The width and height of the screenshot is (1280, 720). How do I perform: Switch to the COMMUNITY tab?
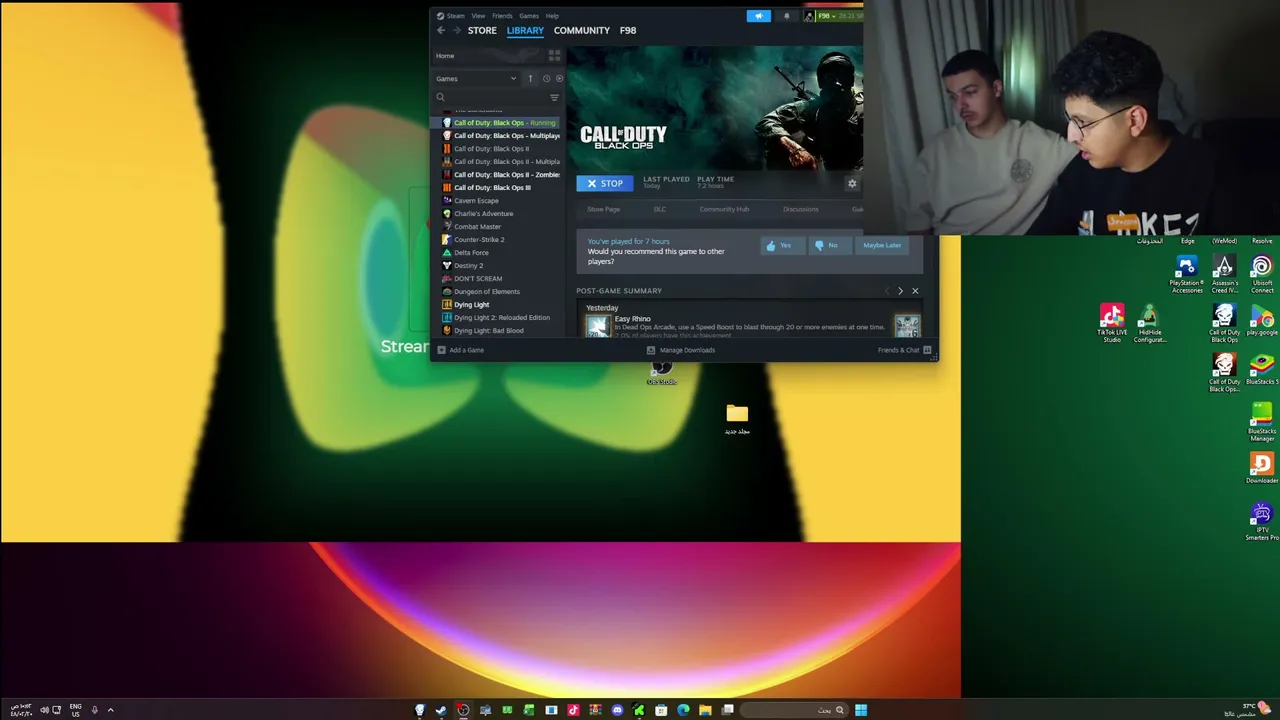point(582,30)
